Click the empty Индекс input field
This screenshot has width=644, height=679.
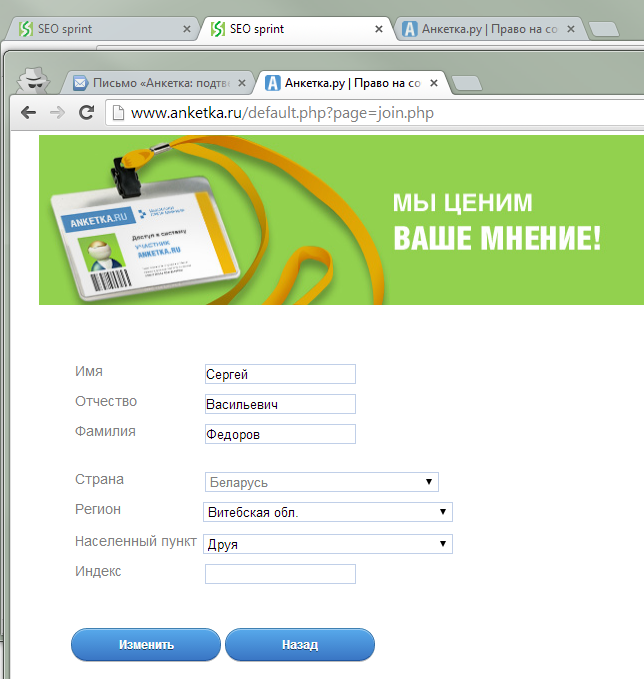pyautogui.click(x=280, y=574)
